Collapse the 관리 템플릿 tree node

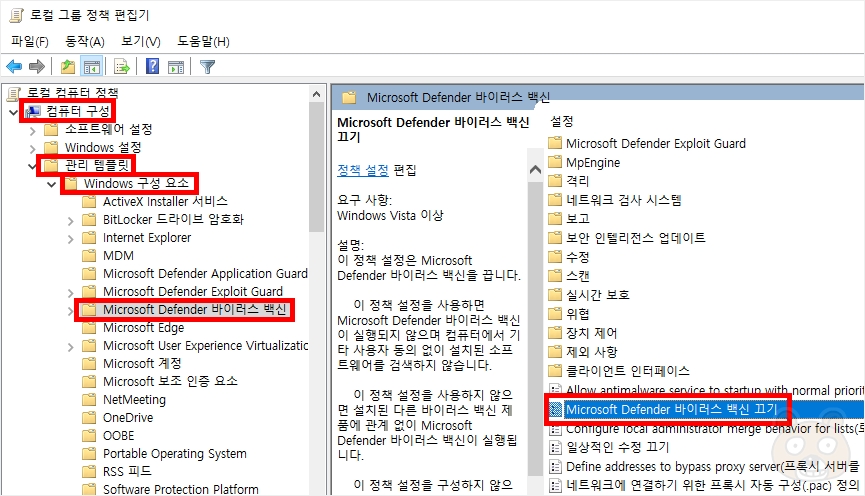tap(33, 166)
